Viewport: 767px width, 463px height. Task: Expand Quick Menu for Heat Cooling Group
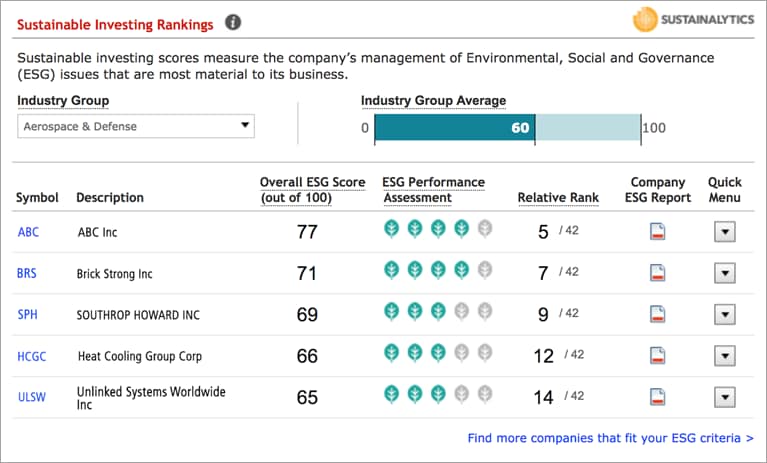(x=725, y=355)
